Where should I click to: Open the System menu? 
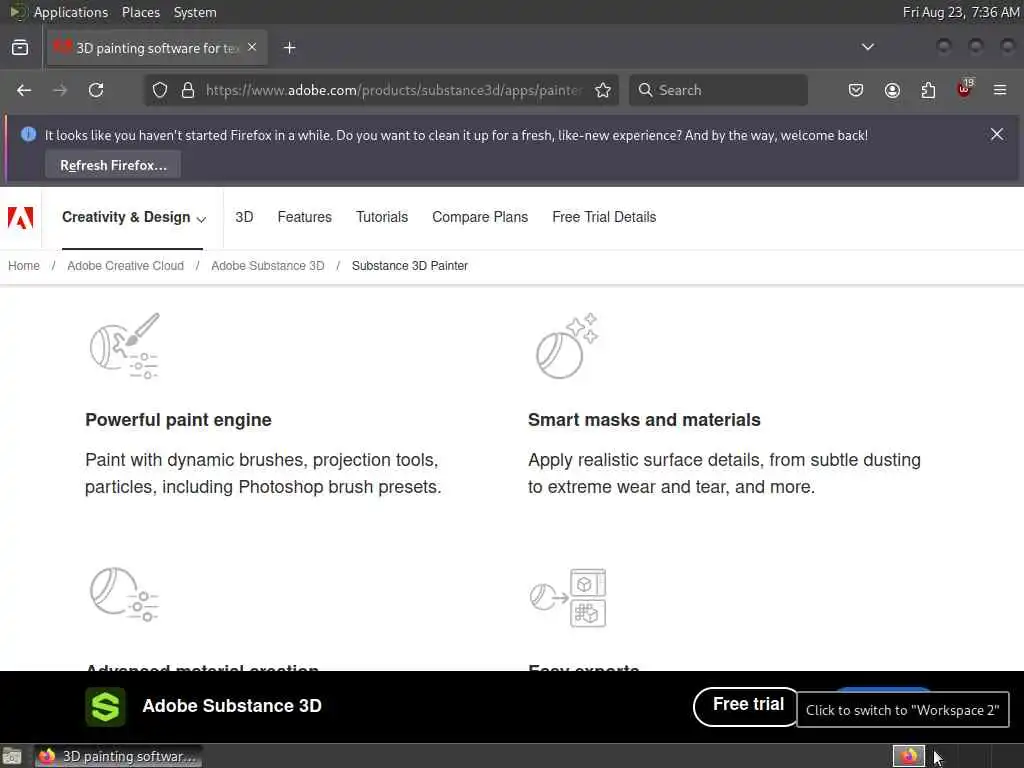pyautogui.click(x=195, y=12)
